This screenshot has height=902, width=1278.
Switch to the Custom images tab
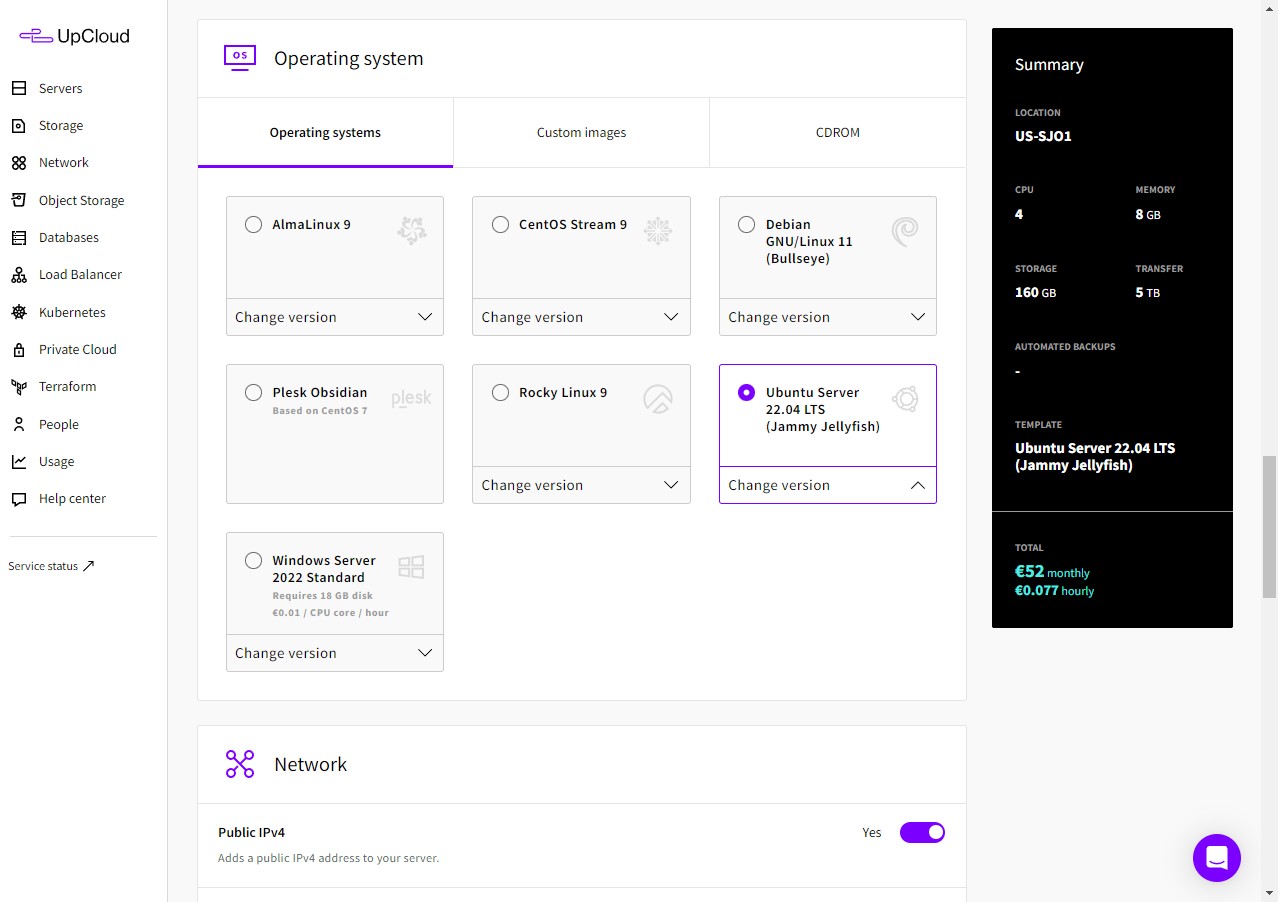581,132
